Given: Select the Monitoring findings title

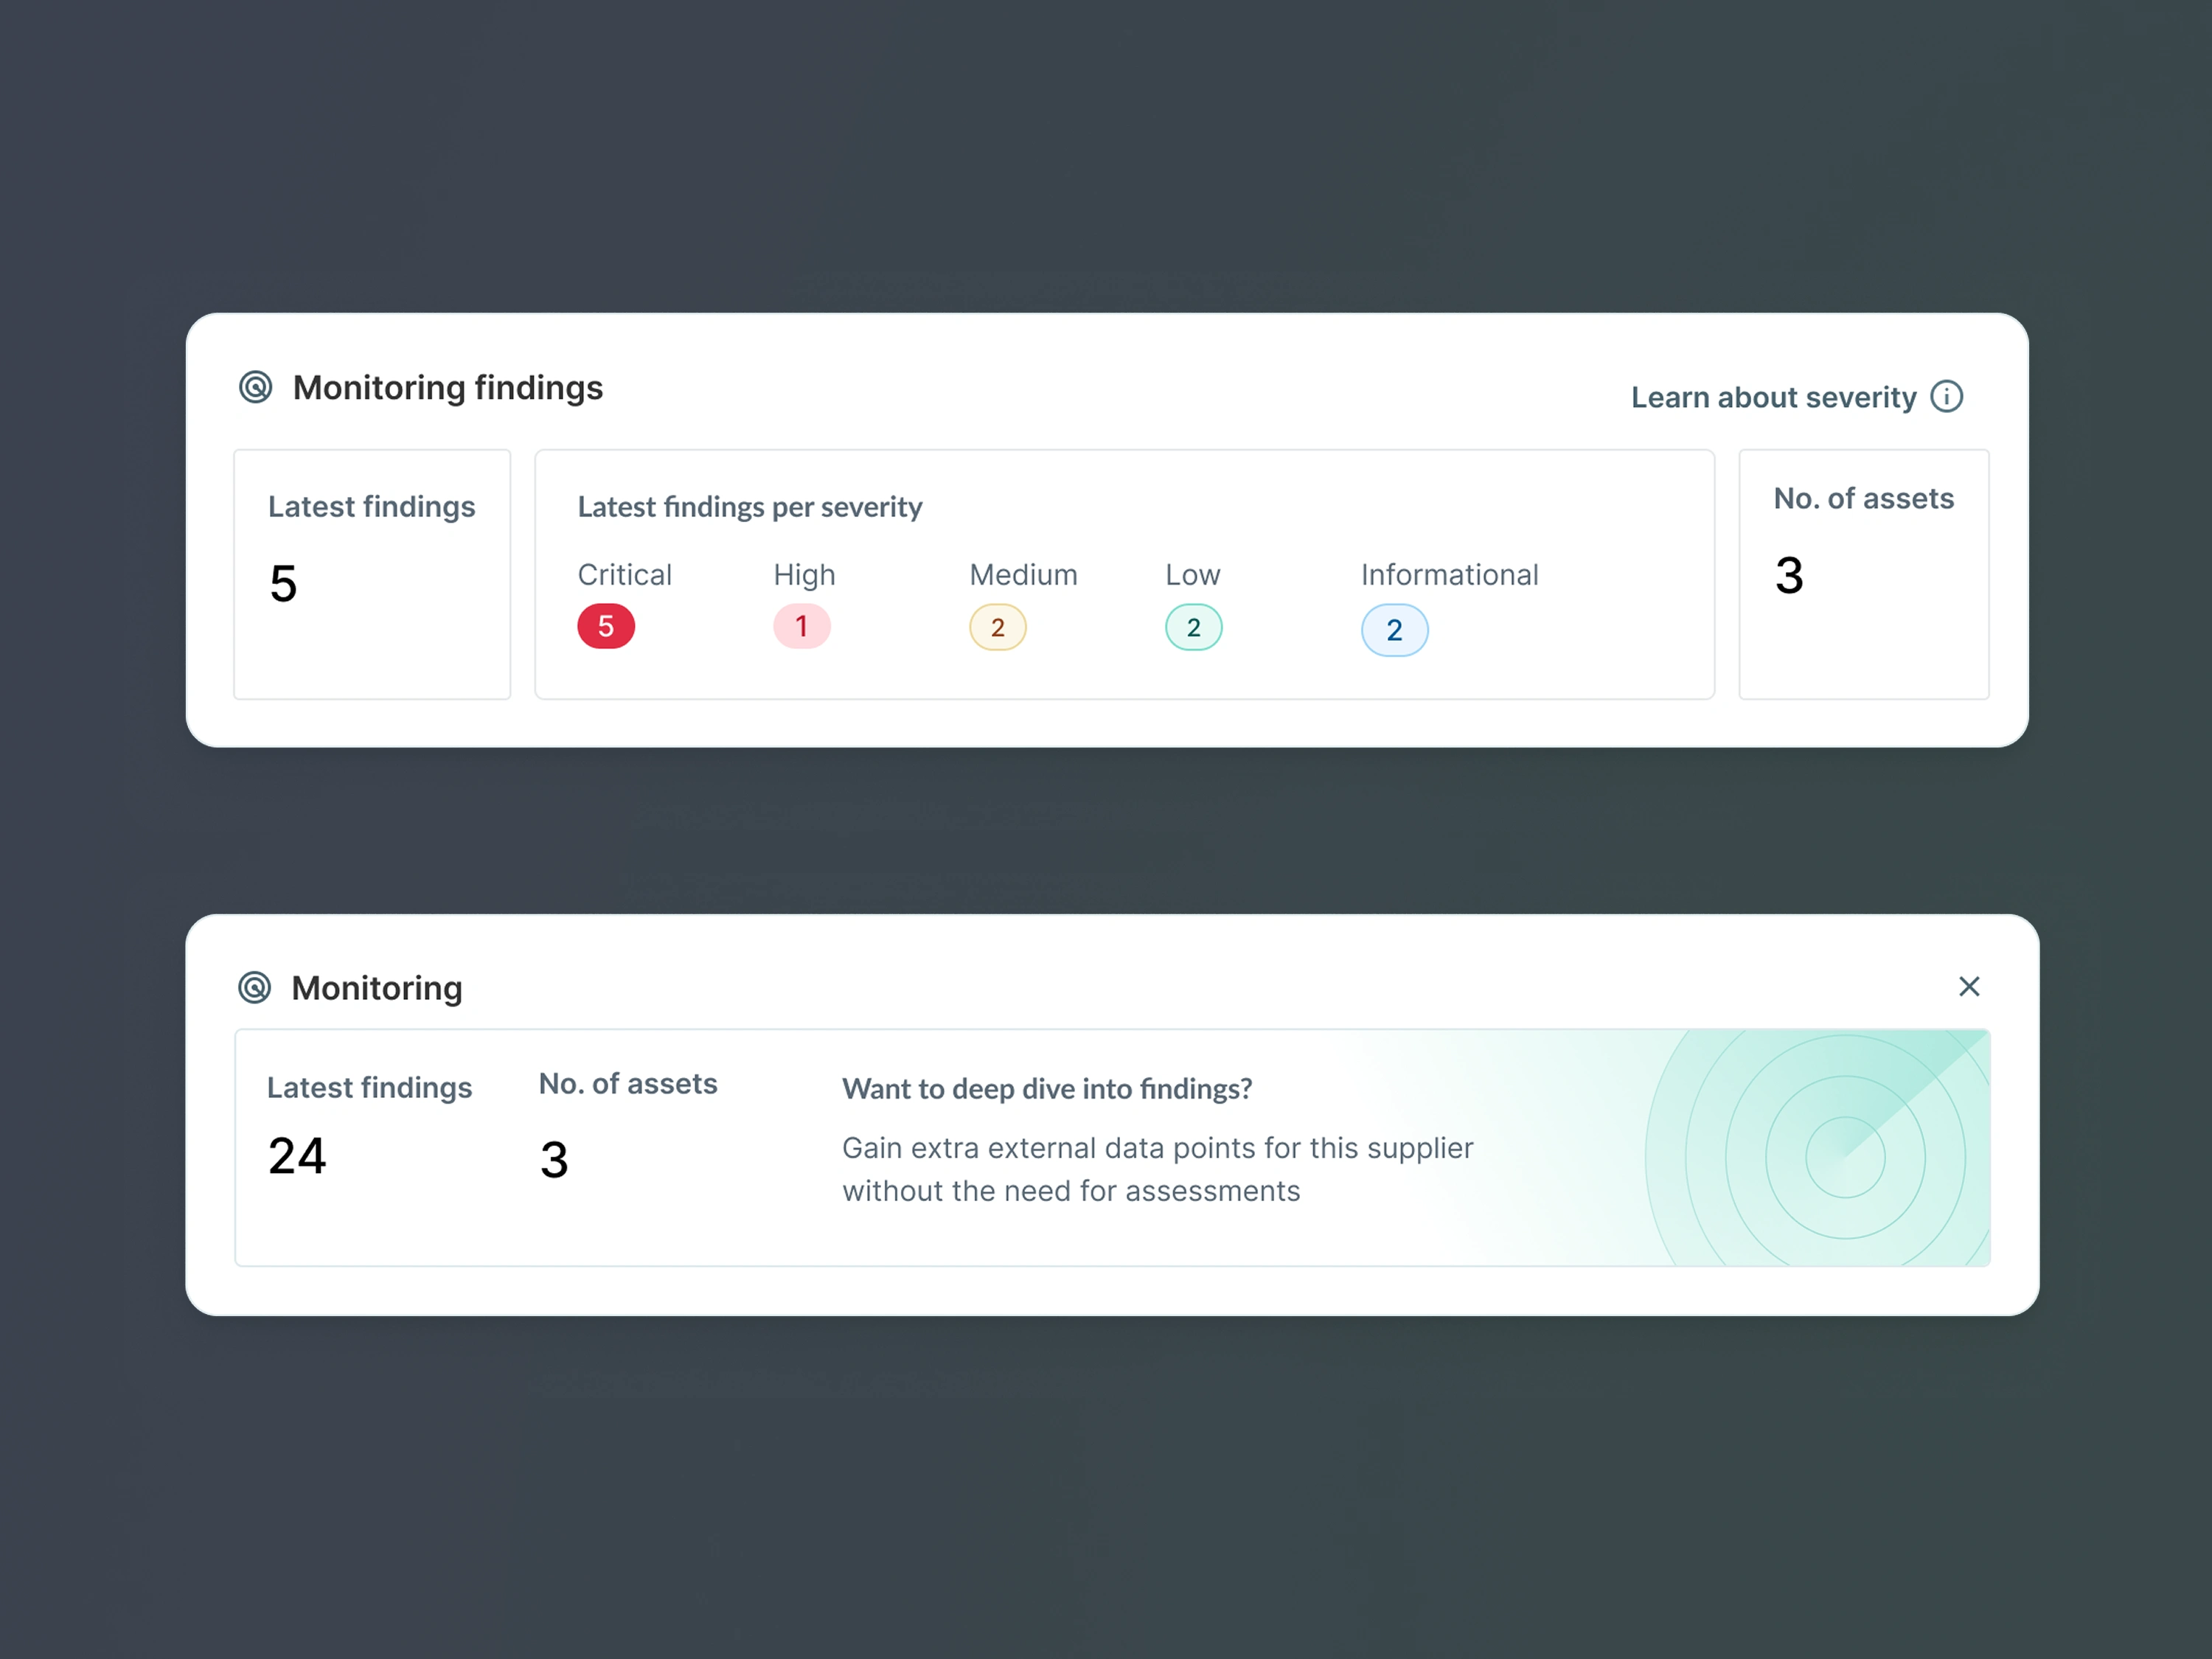Looking at the screenshot, I should coord(448,388).
